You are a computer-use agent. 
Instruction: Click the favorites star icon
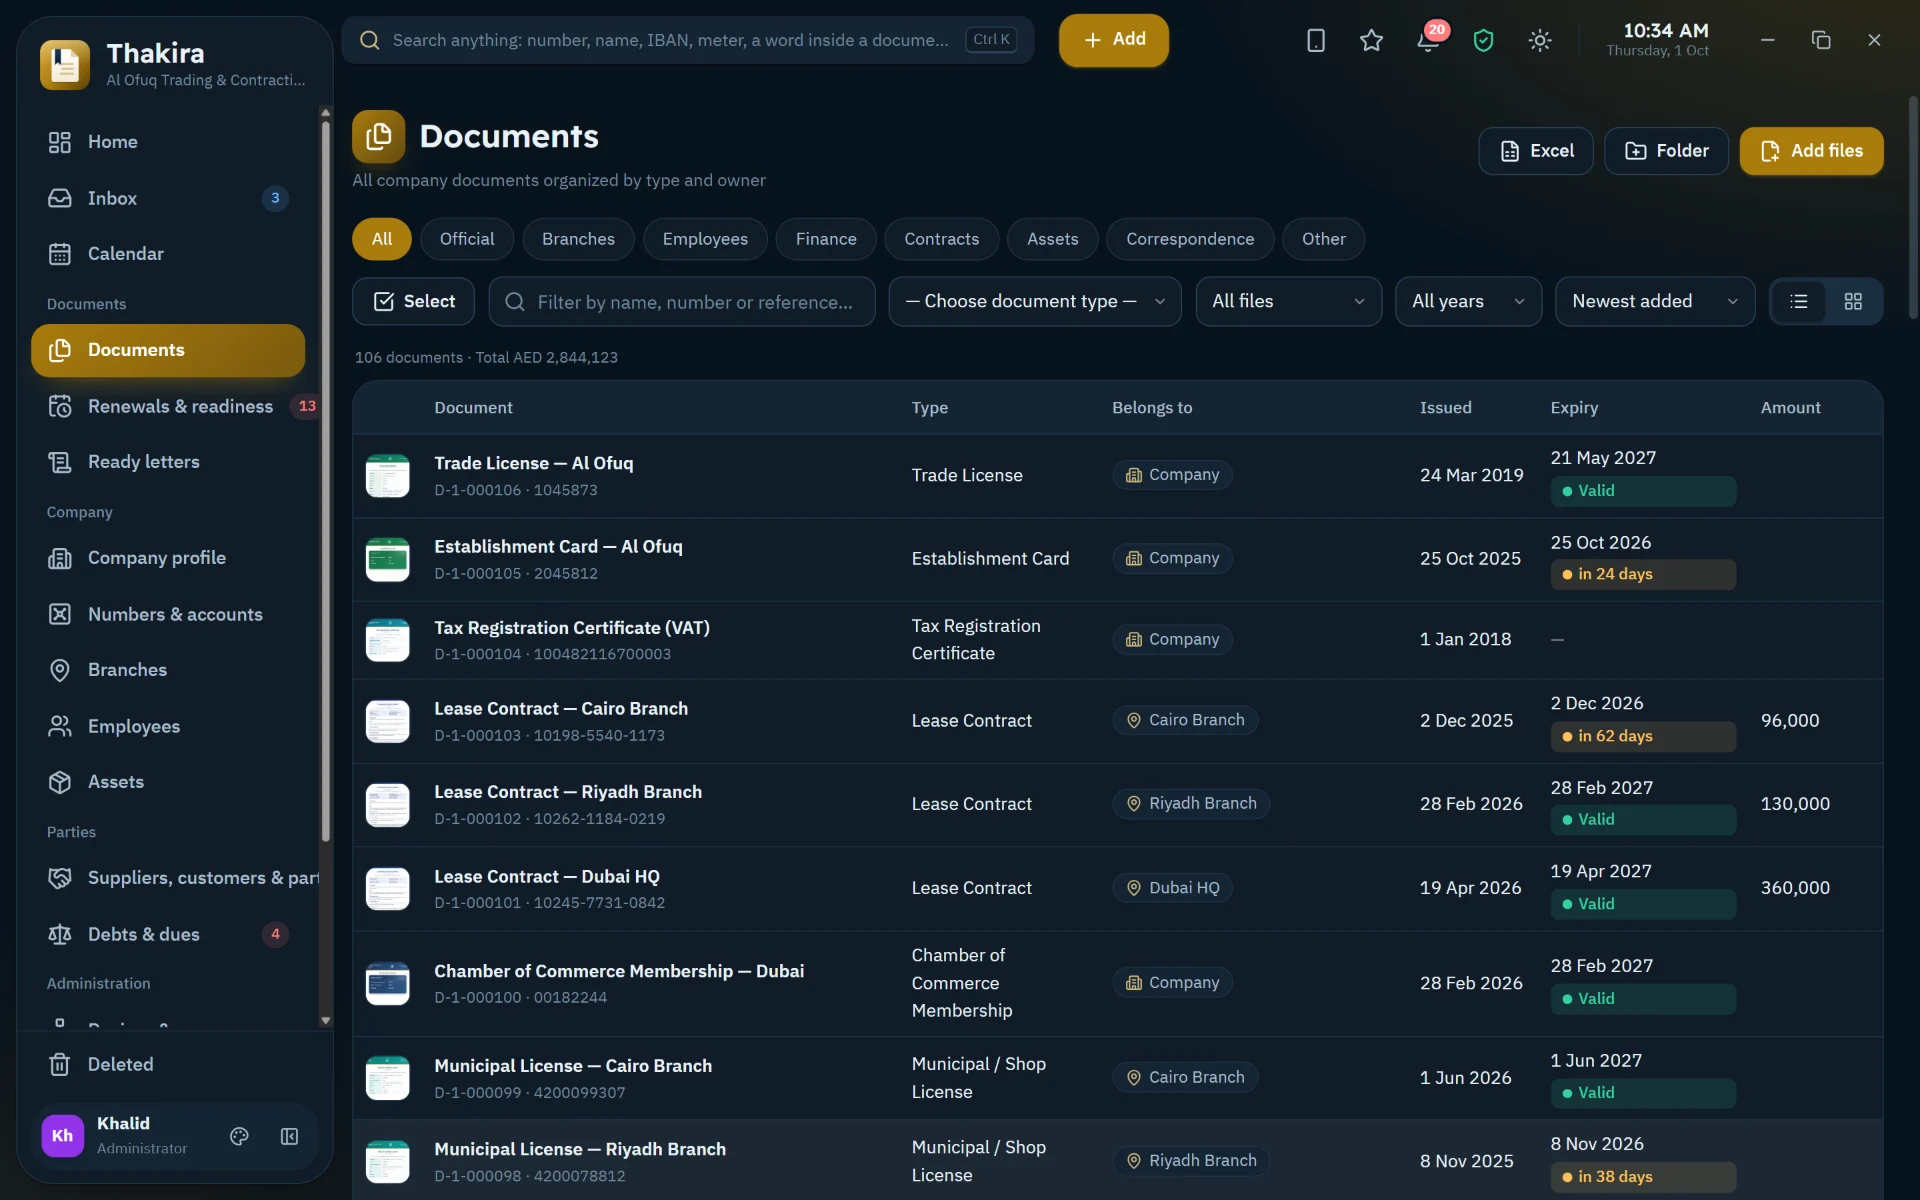(x=1371, y=40)
